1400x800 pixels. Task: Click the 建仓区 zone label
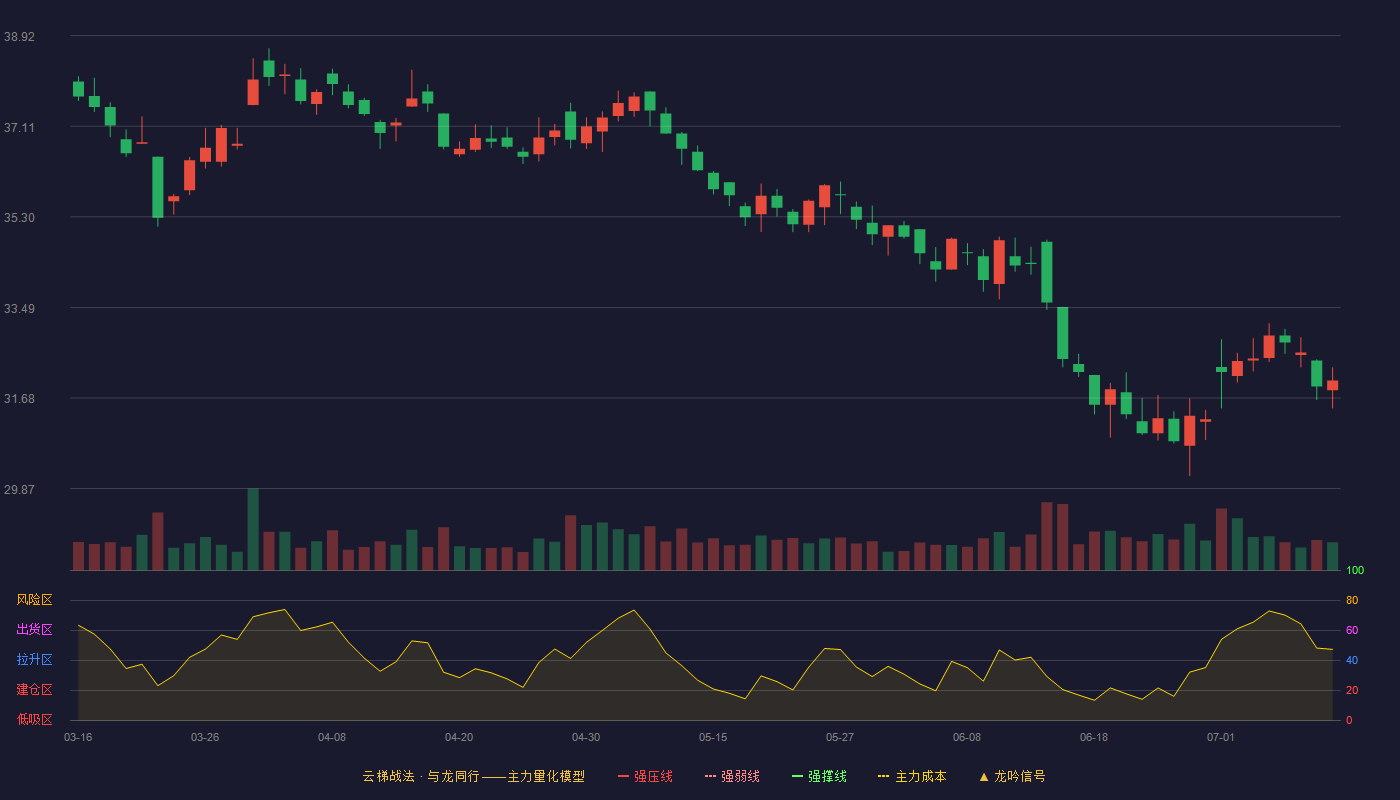tap(35, 690)
